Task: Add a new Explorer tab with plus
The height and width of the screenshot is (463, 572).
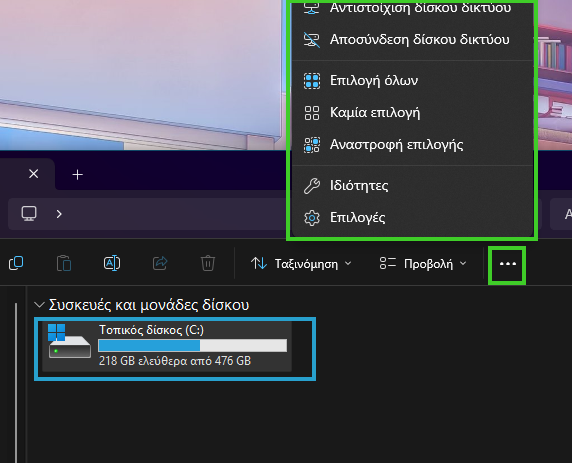Action: coord(77,175)
